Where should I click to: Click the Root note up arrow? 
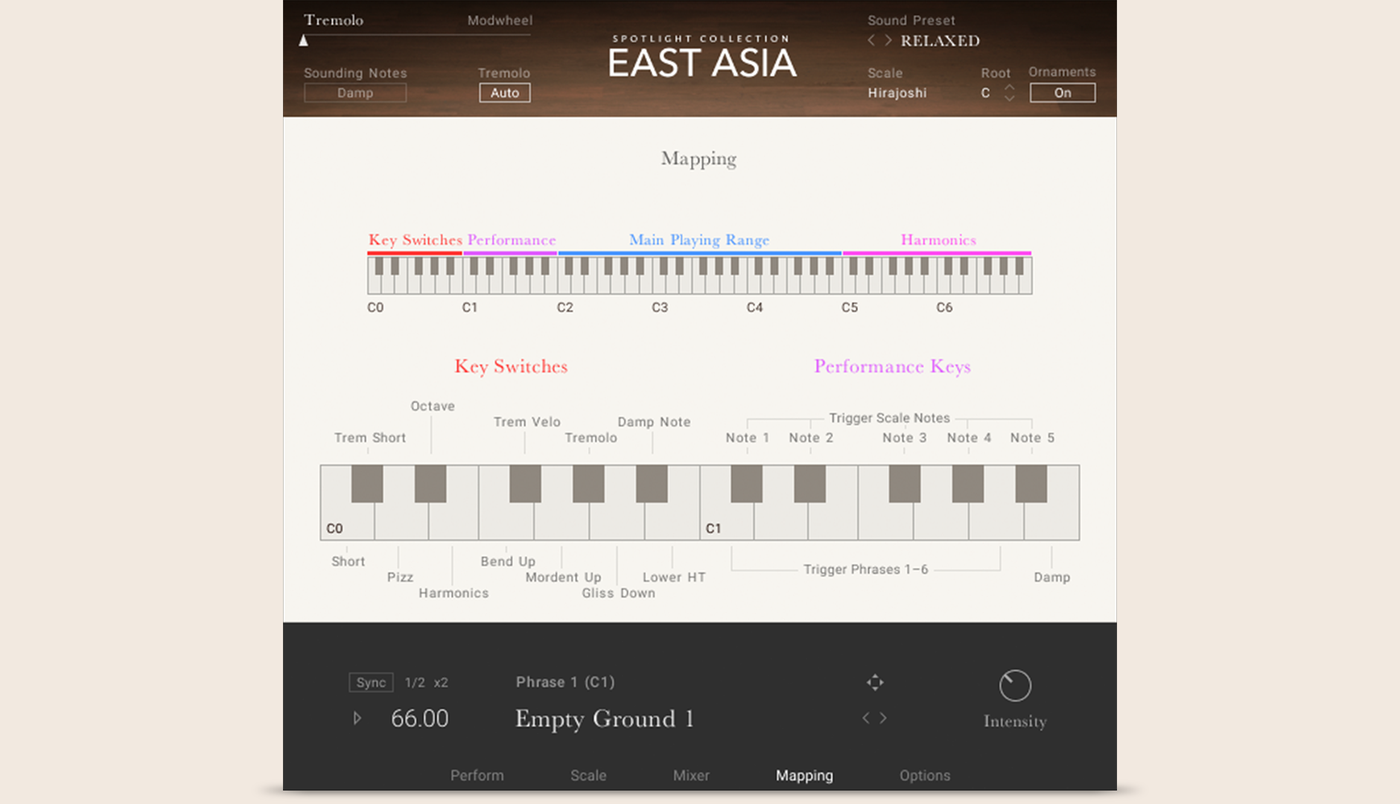click(1010, 87)
